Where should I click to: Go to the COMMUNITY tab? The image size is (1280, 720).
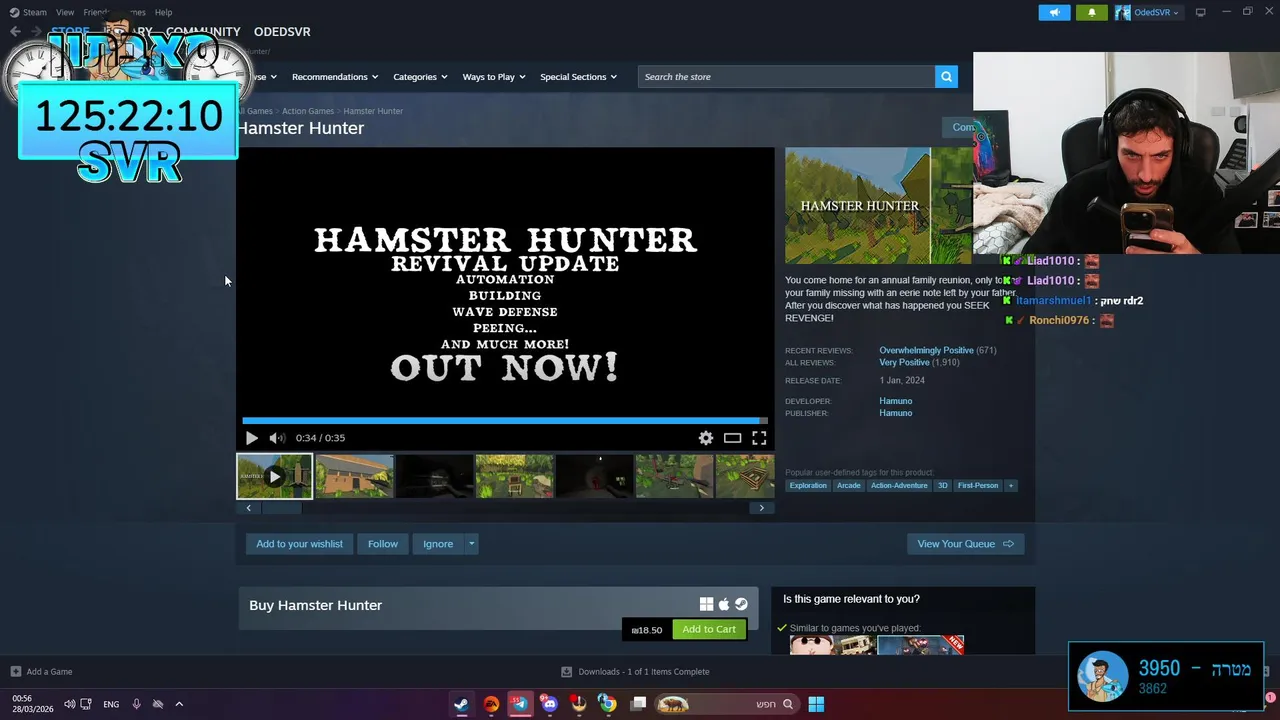(x=203, y=32)
